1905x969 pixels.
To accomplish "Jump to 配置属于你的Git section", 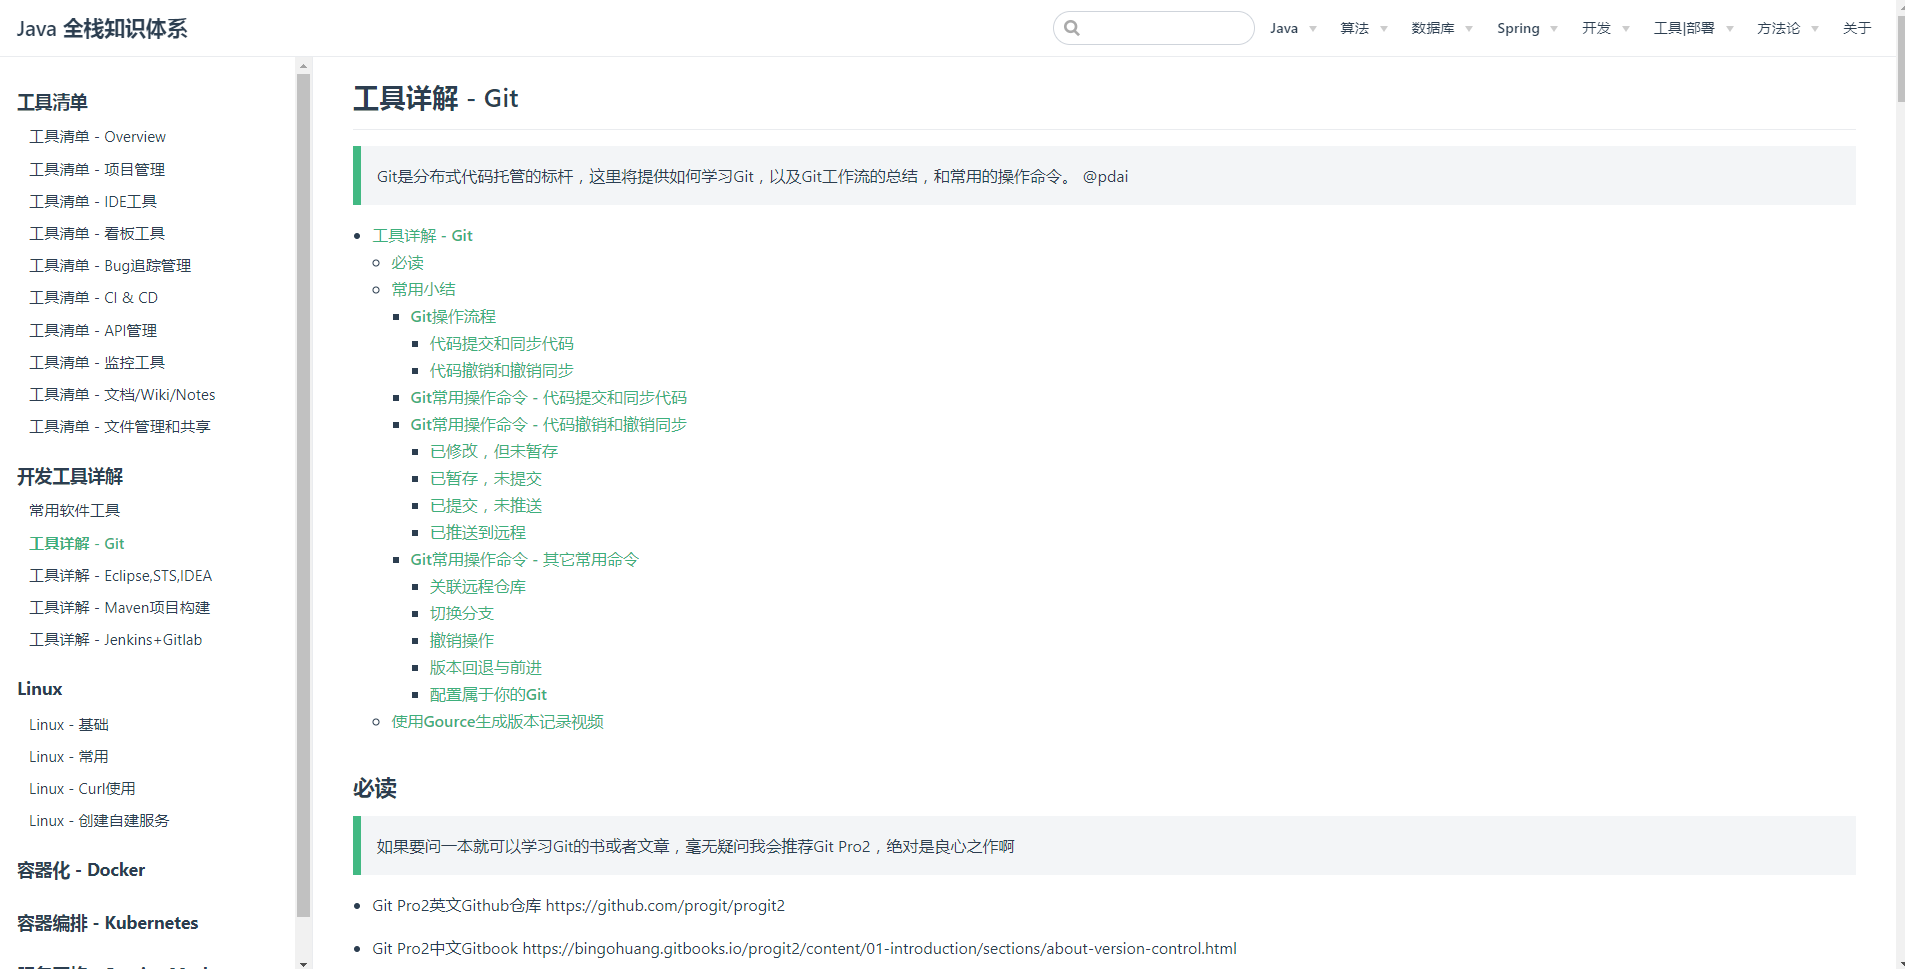I will (x=489, y=694).
